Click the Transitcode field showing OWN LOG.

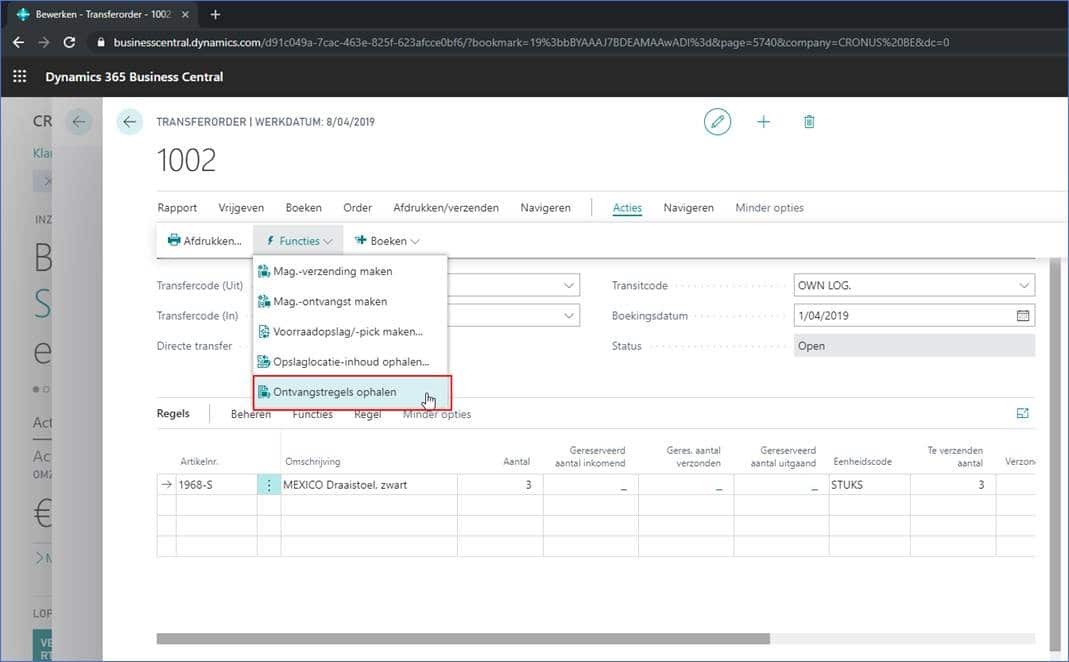click(914, 286)
